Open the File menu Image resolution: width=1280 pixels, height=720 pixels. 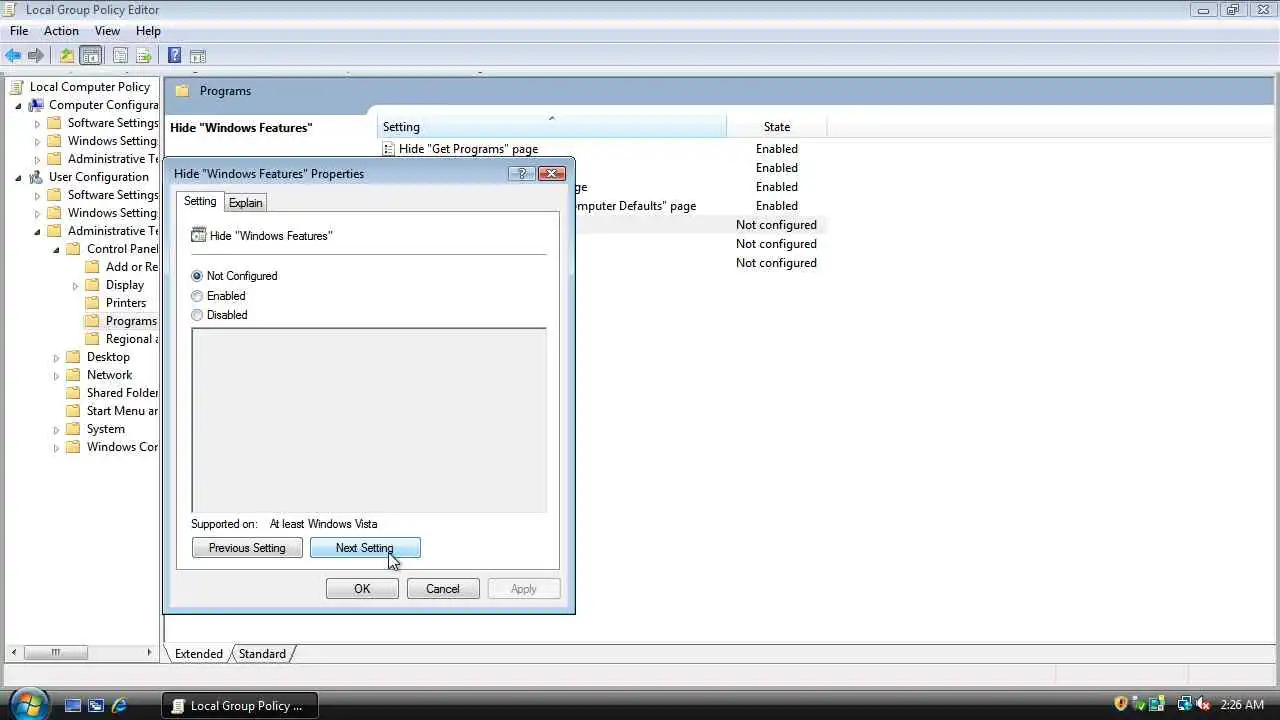point(19,31)
